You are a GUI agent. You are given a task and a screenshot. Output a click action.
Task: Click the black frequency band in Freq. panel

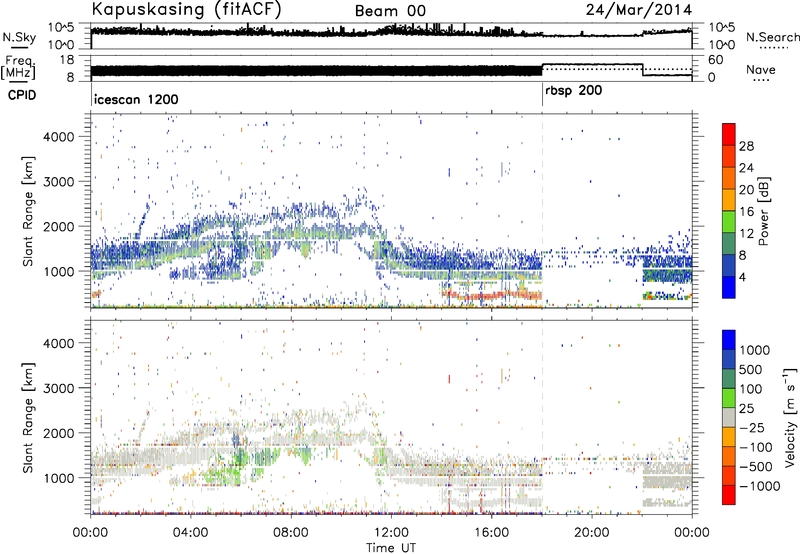point(316,70)
